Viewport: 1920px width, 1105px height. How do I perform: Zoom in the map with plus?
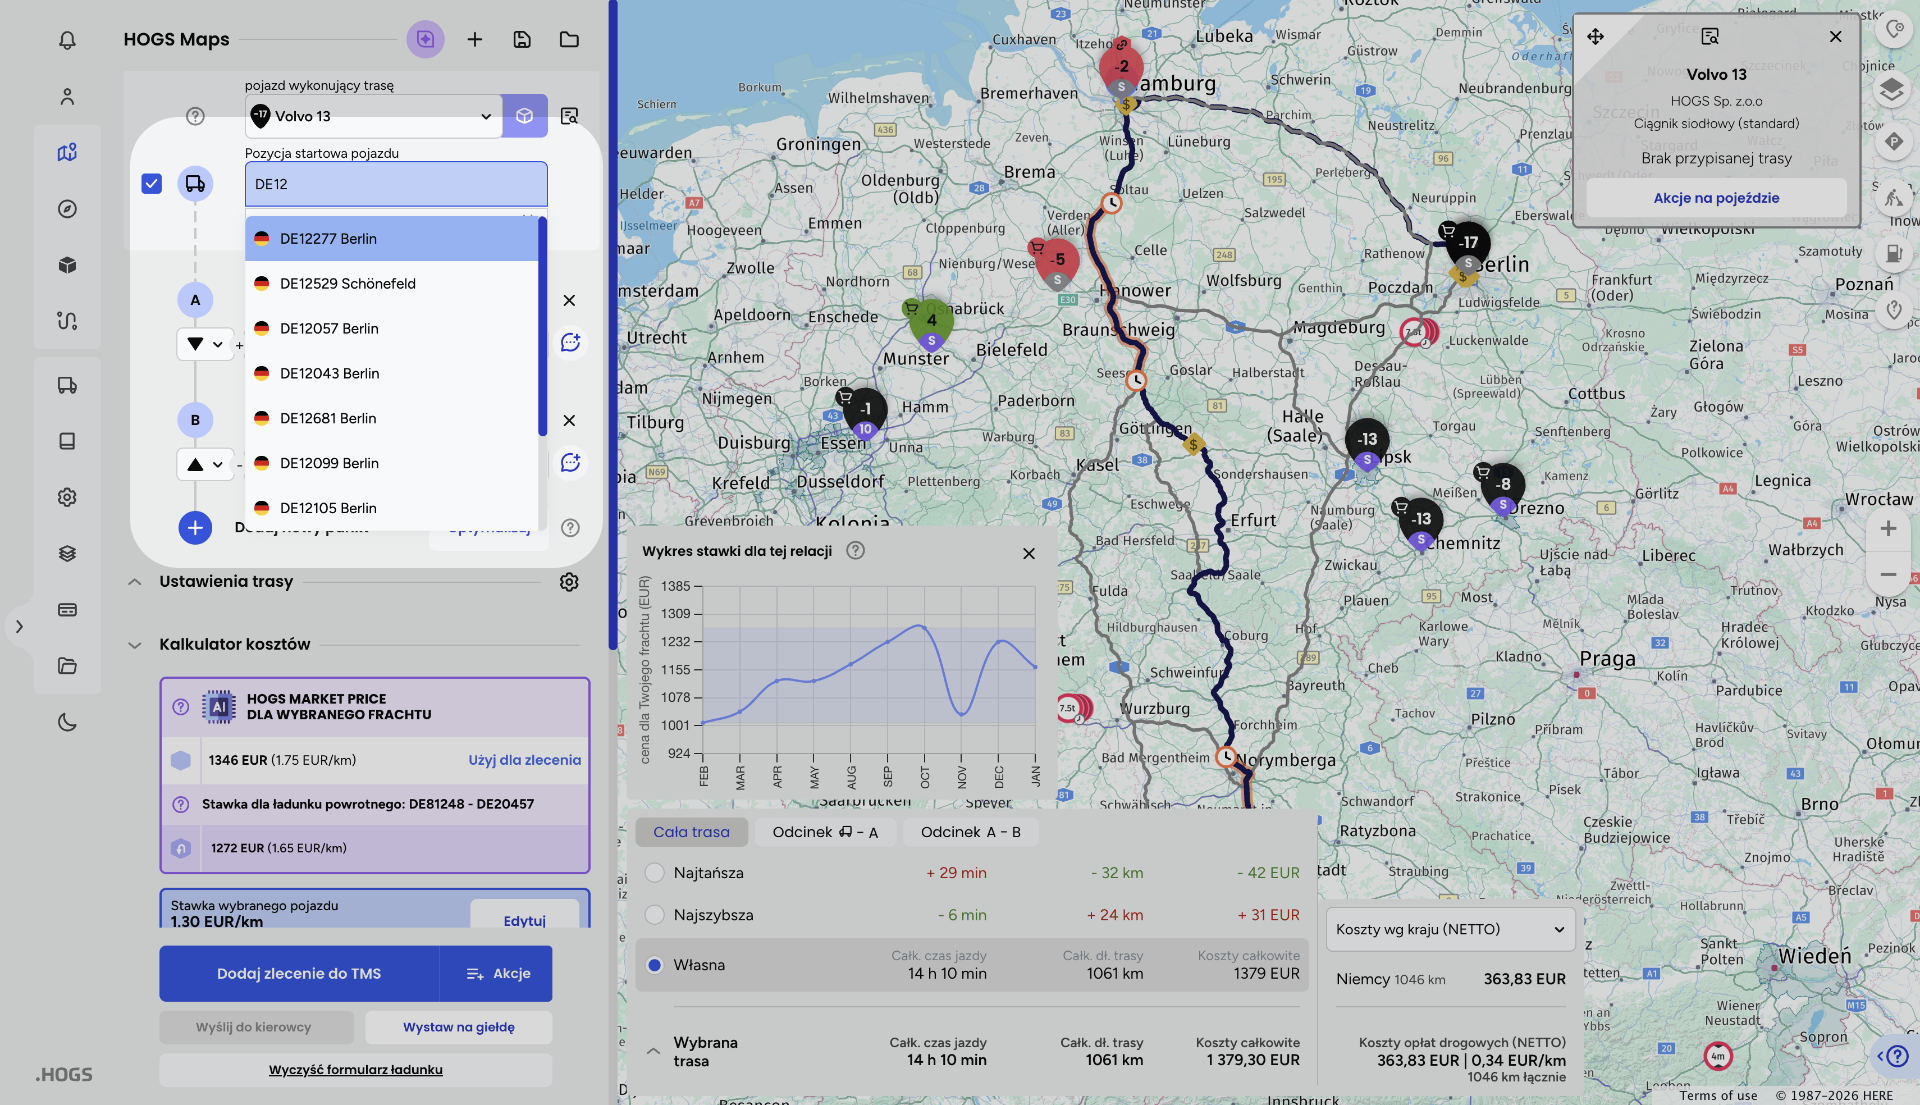[x=1888, y=528]
